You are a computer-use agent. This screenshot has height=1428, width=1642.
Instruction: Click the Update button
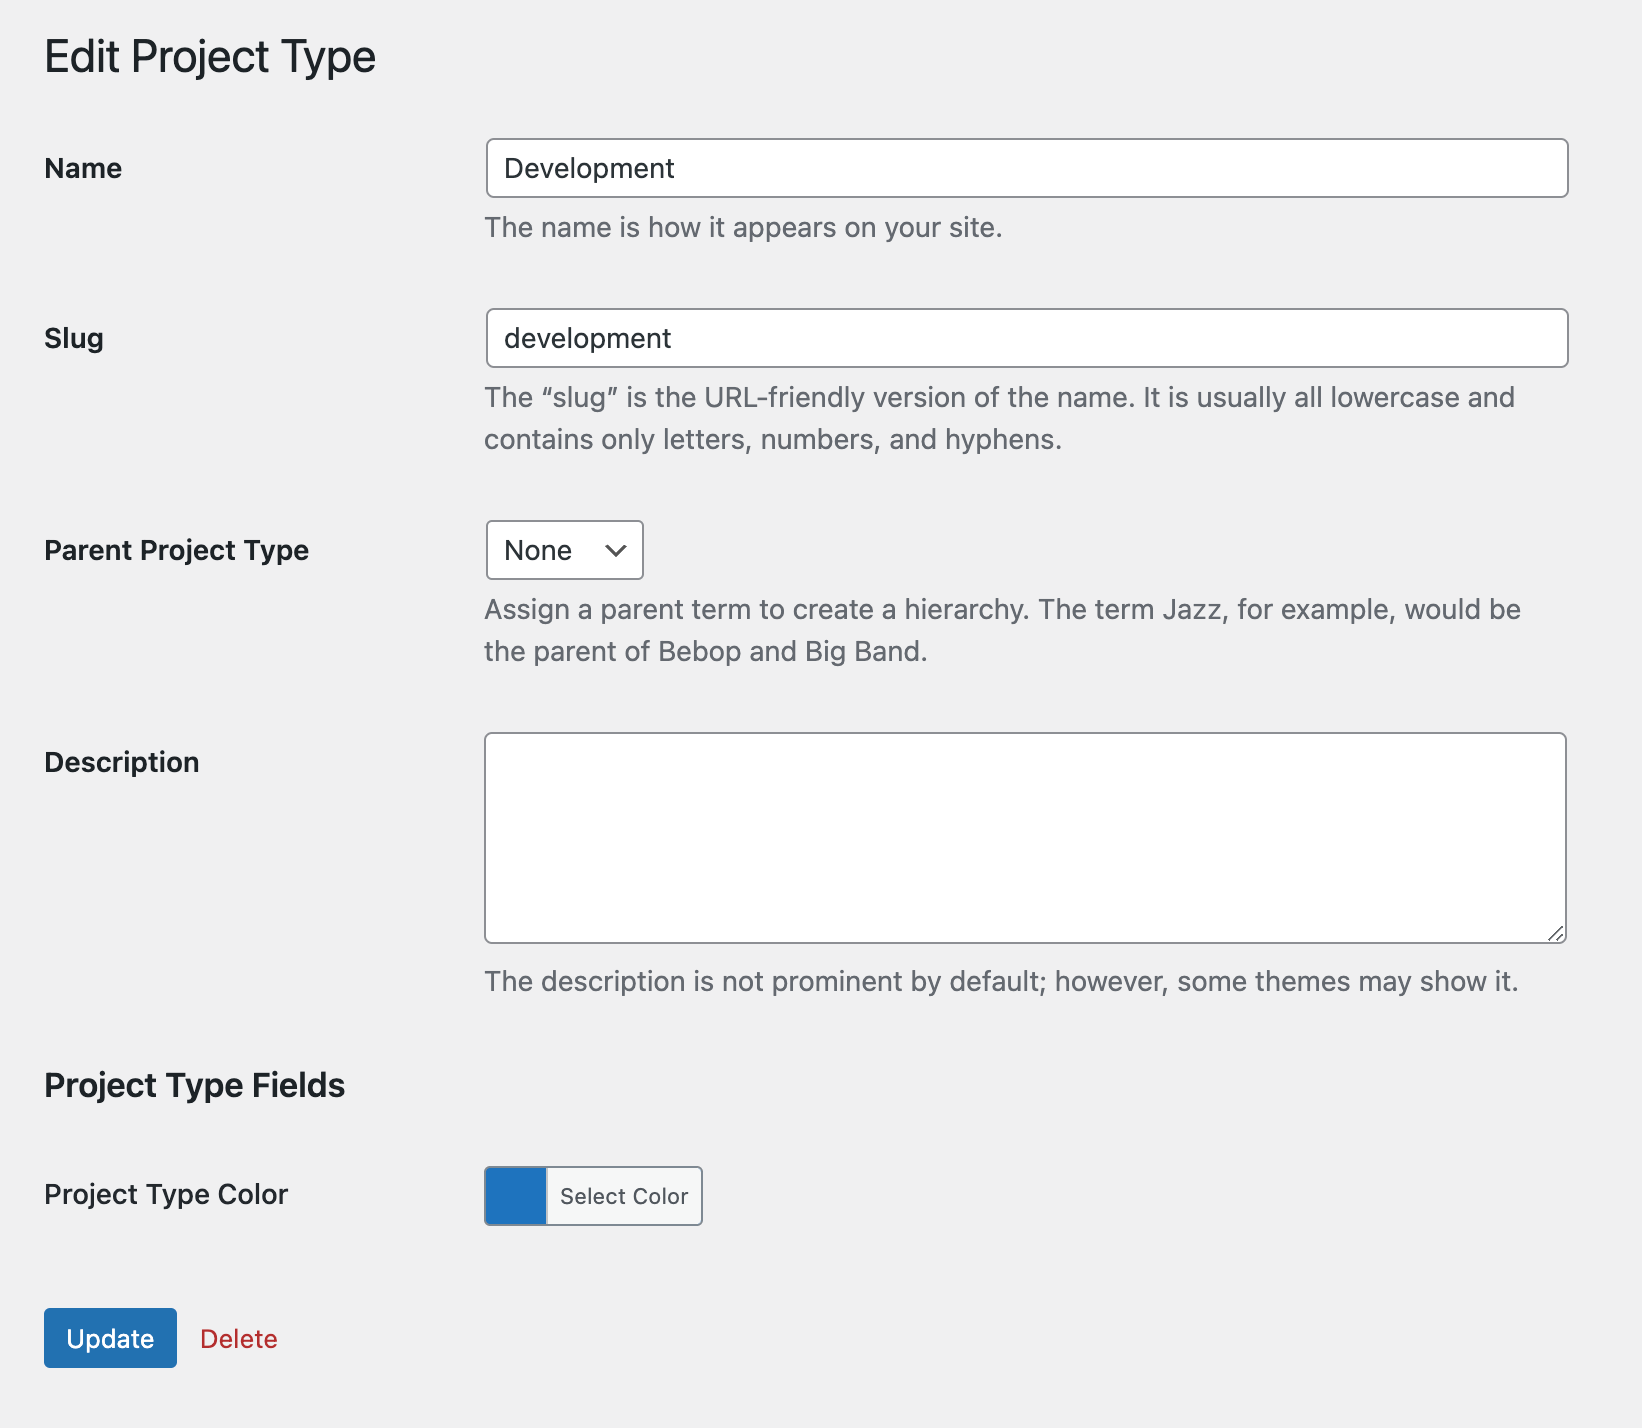click(110, 1338)
